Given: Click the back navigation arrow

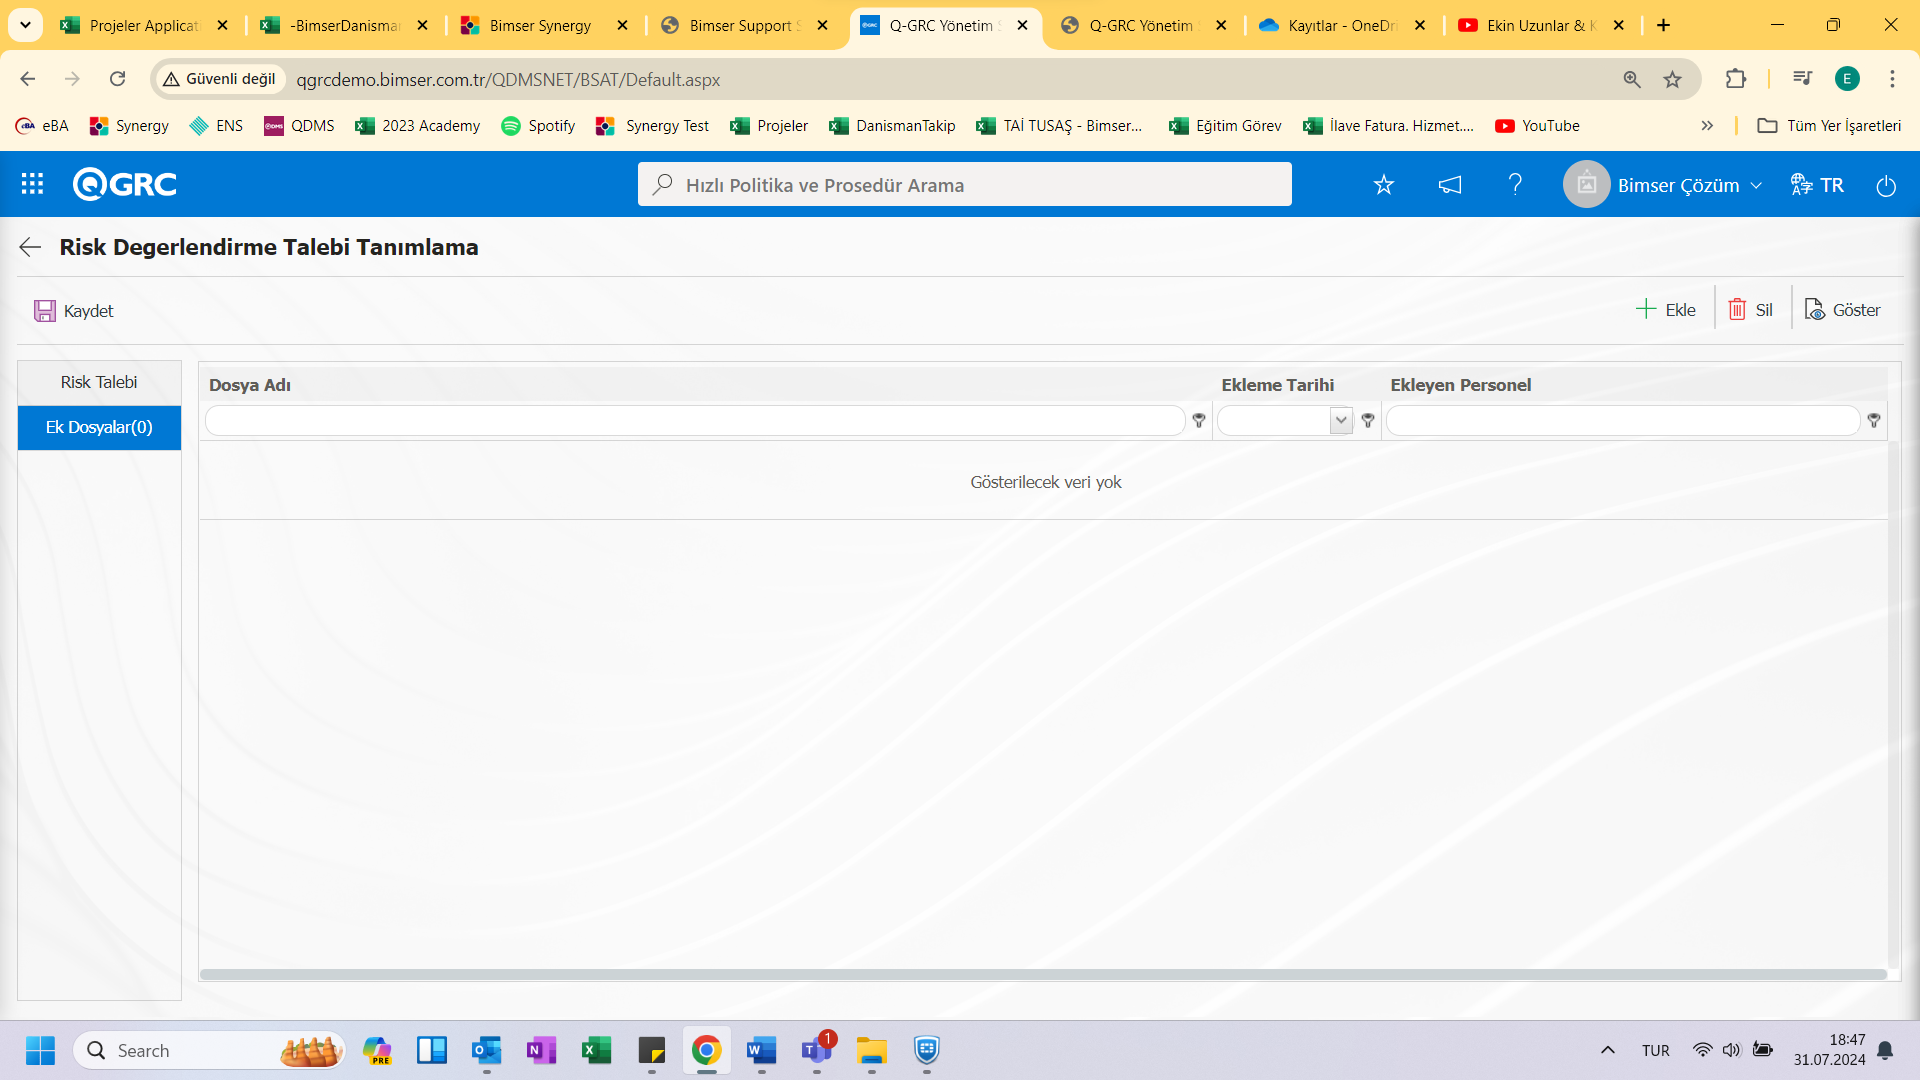Looking at the screenshot, I should (29, 247).
